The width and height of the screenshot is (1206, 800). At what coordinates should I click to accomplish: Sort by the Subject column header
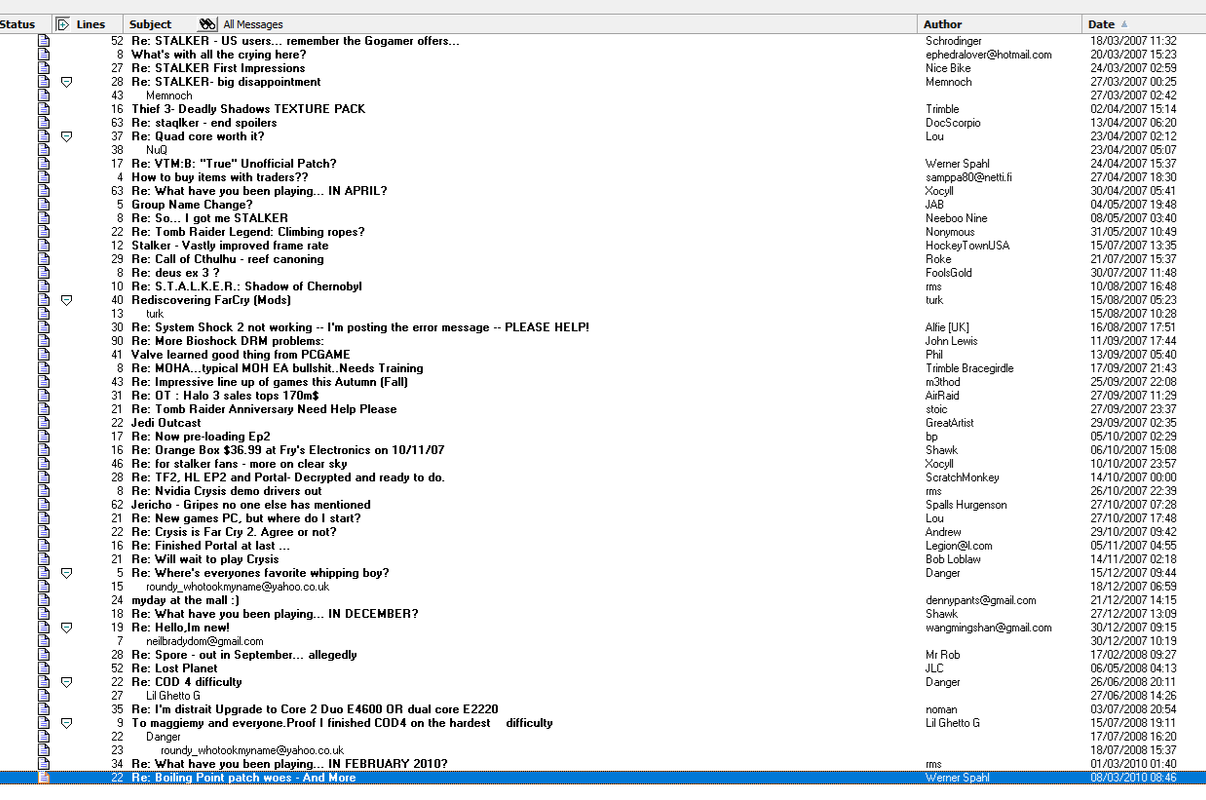point(151,24)
